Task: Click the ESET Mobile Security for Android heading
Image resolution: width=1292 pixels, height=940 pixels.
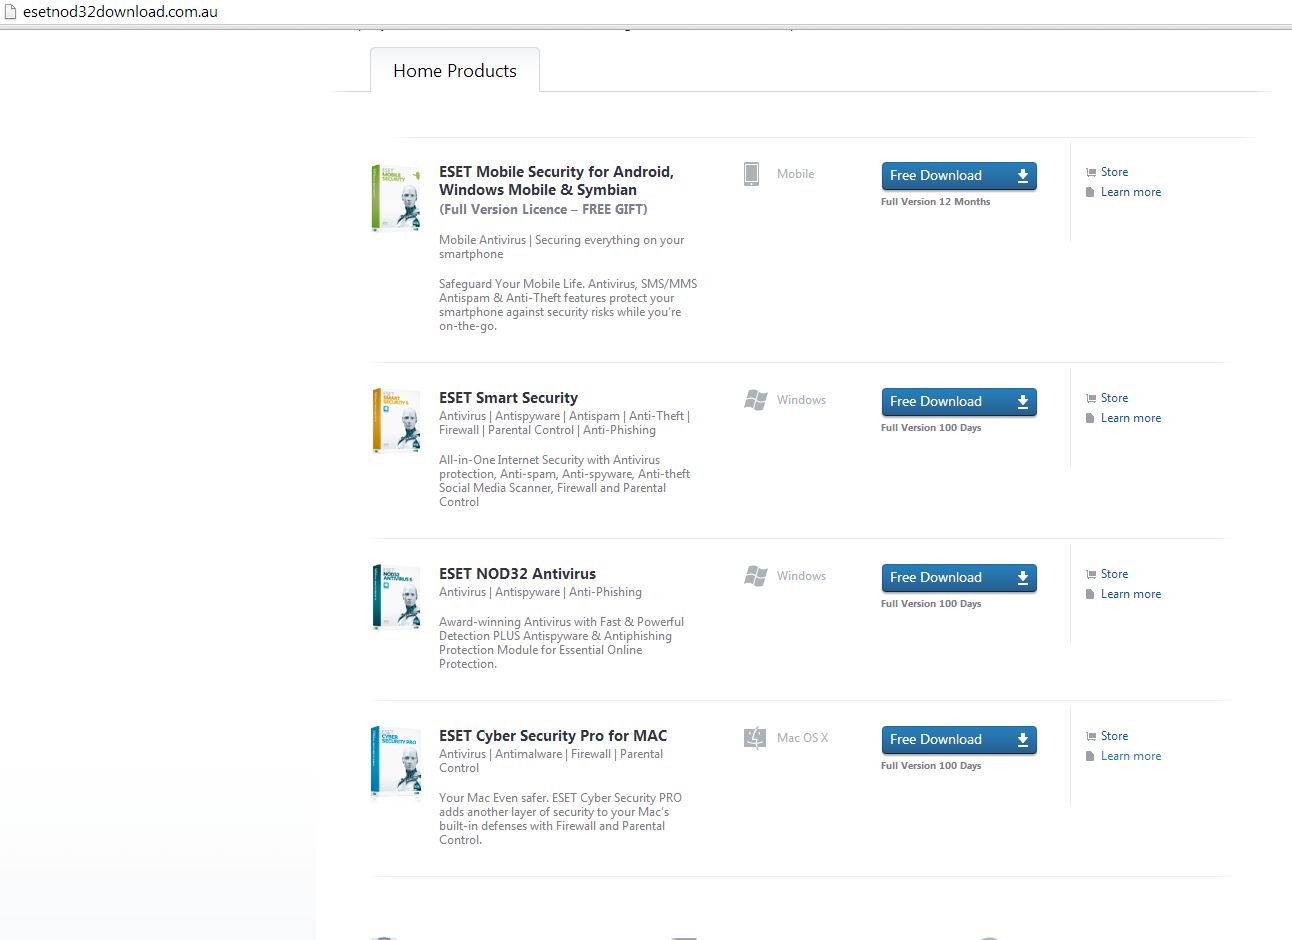Action: pos(556,181)
